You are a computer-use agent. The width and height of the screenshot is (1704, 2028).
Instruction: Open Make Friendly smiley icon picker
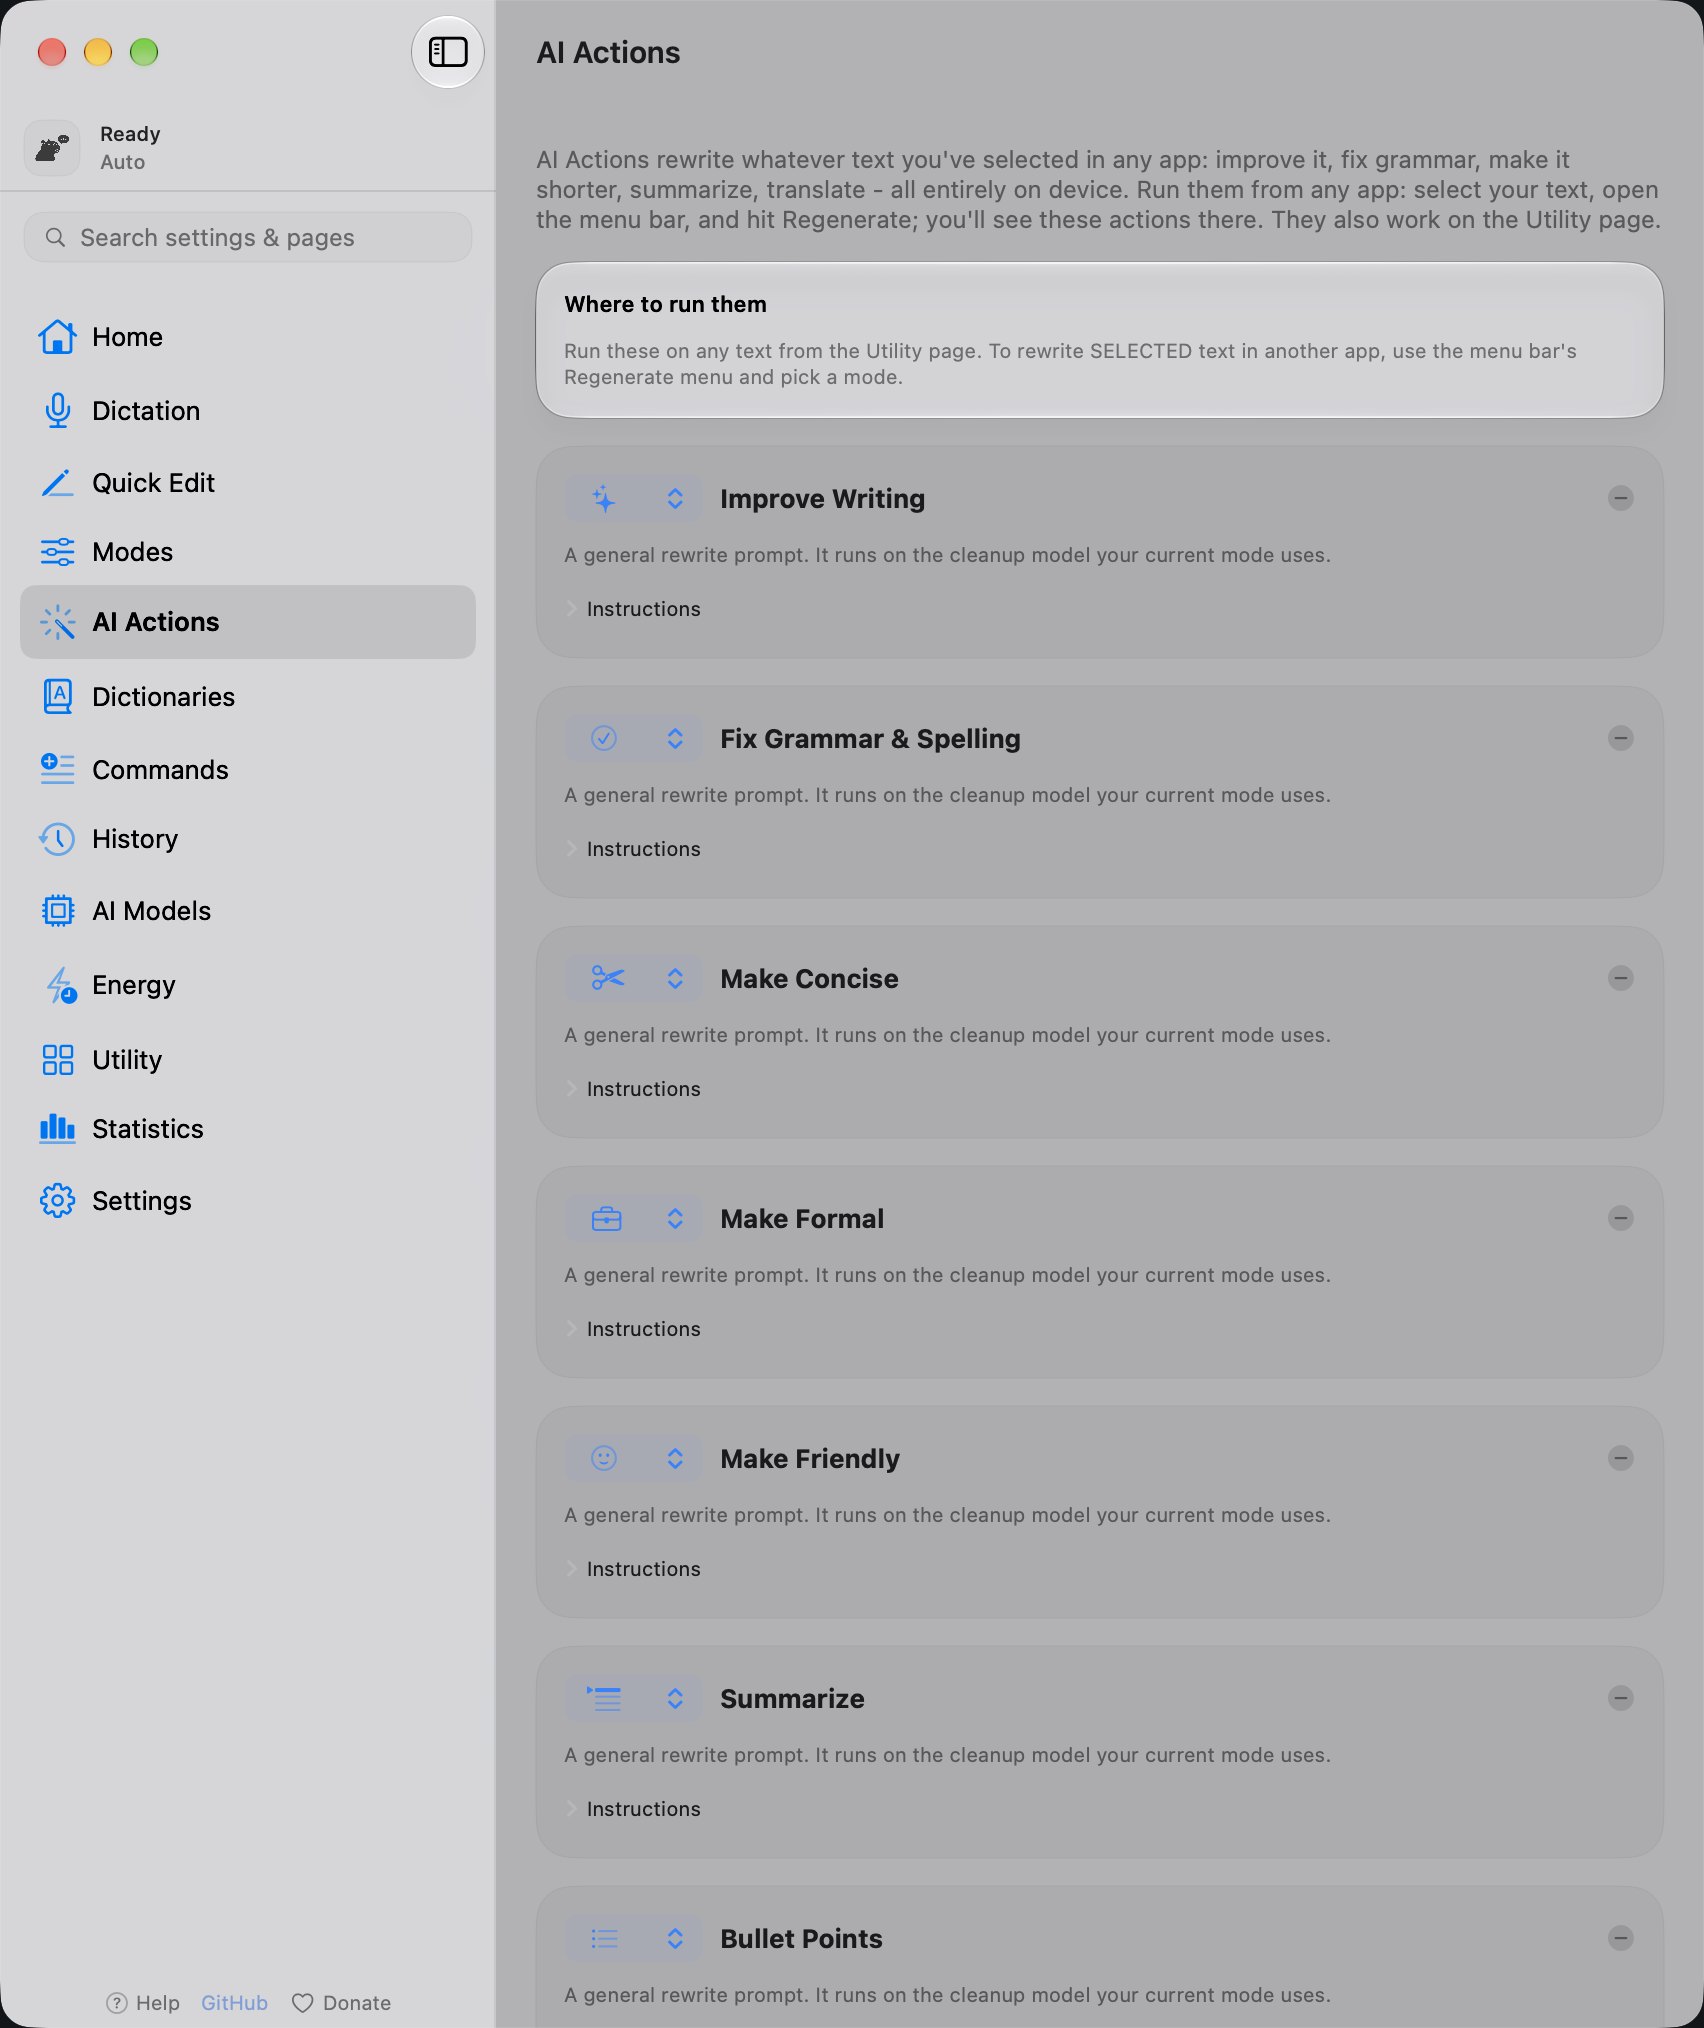632,1458
